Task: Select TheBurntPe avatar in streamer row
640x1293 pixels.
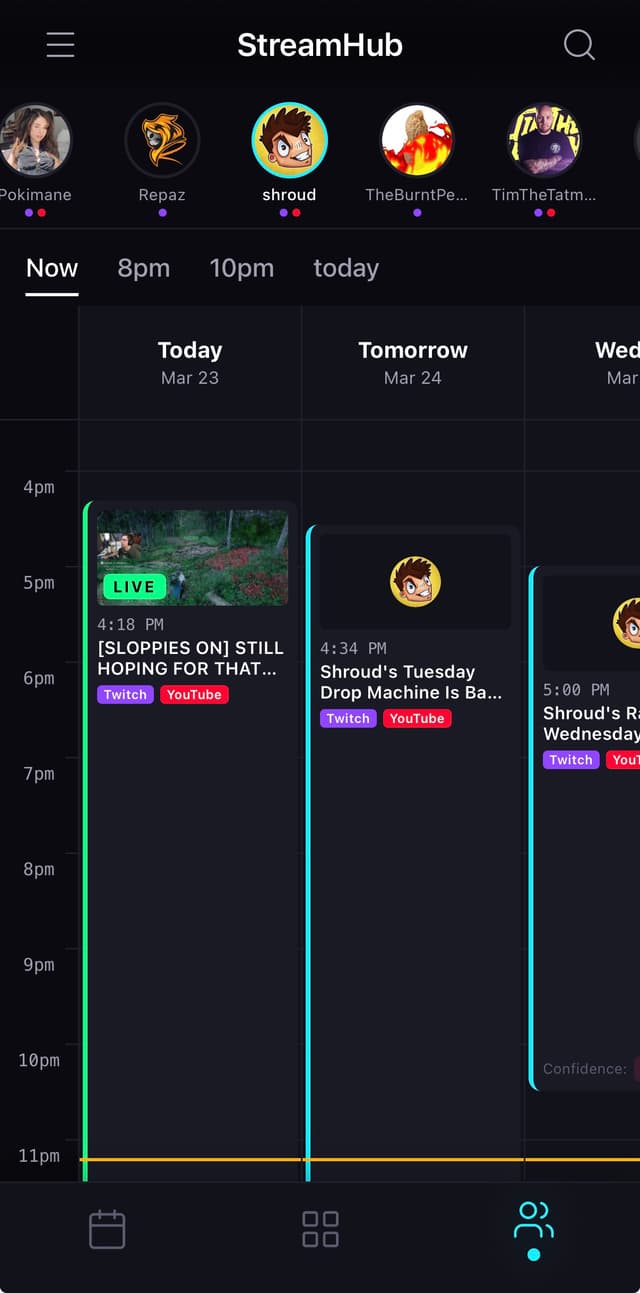Action: 417,140
